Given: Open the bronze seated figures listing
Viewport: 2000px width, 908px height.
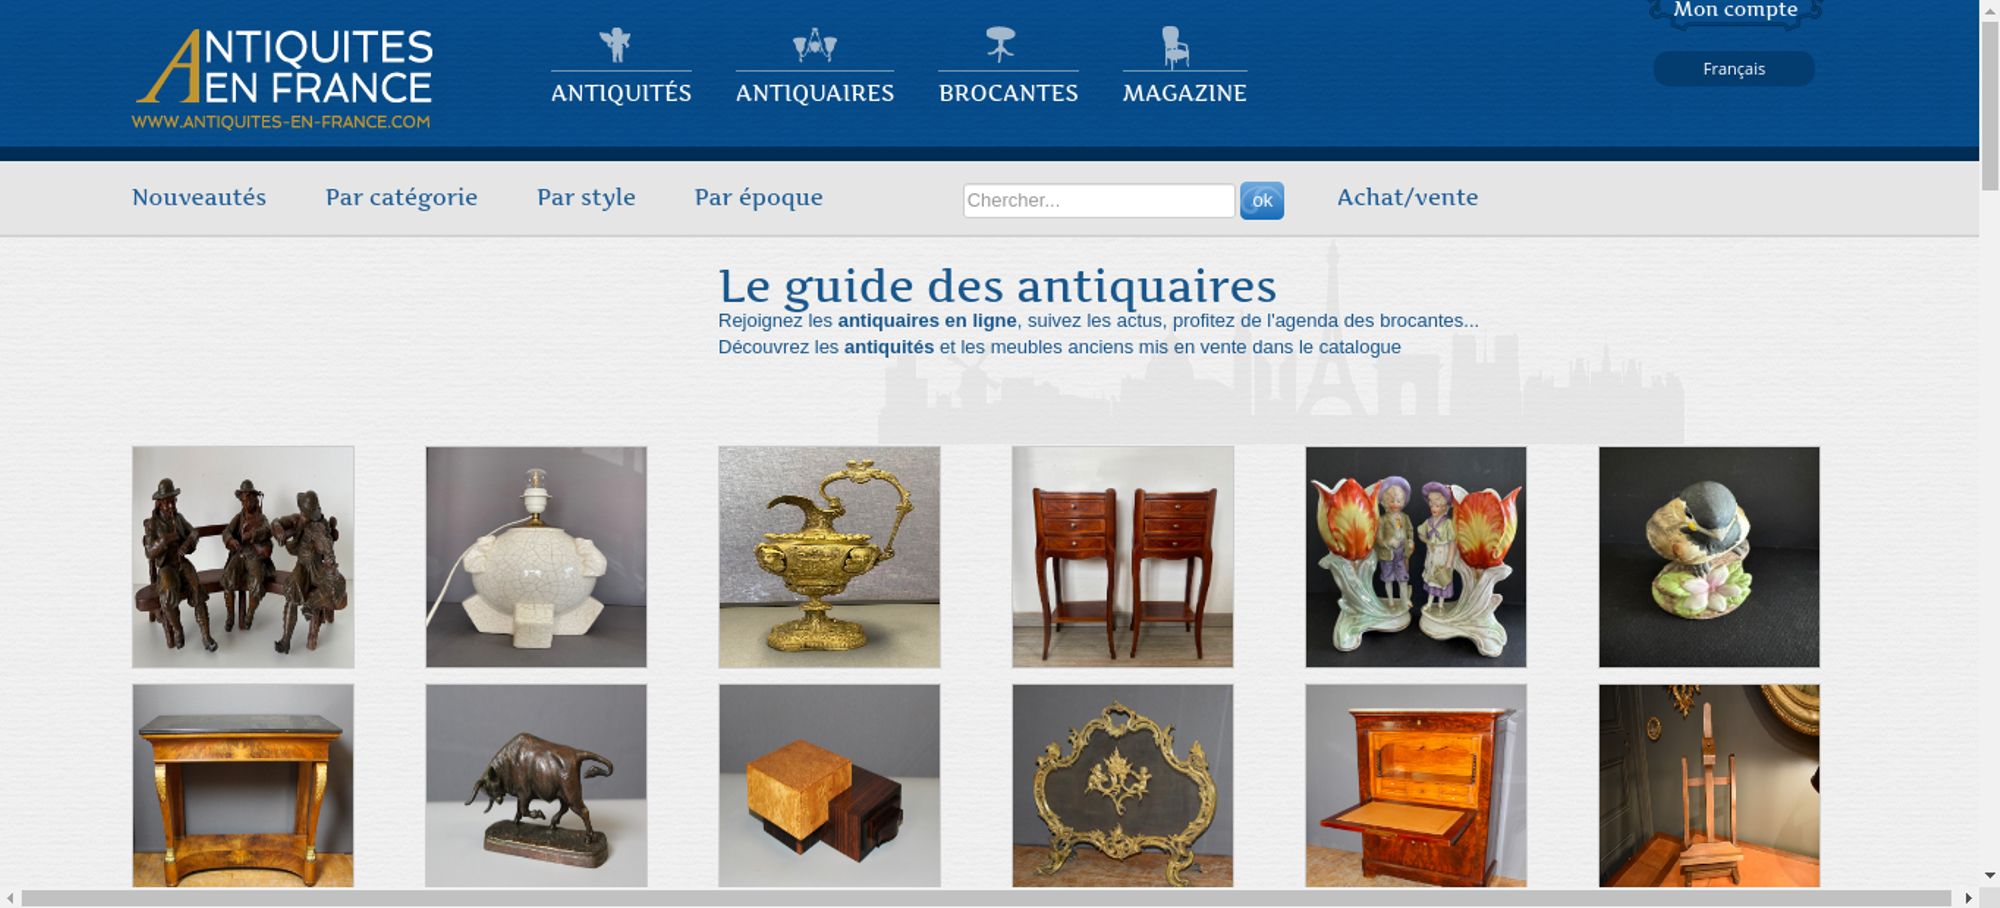Looking at the screenshot, I should (243, 557).
